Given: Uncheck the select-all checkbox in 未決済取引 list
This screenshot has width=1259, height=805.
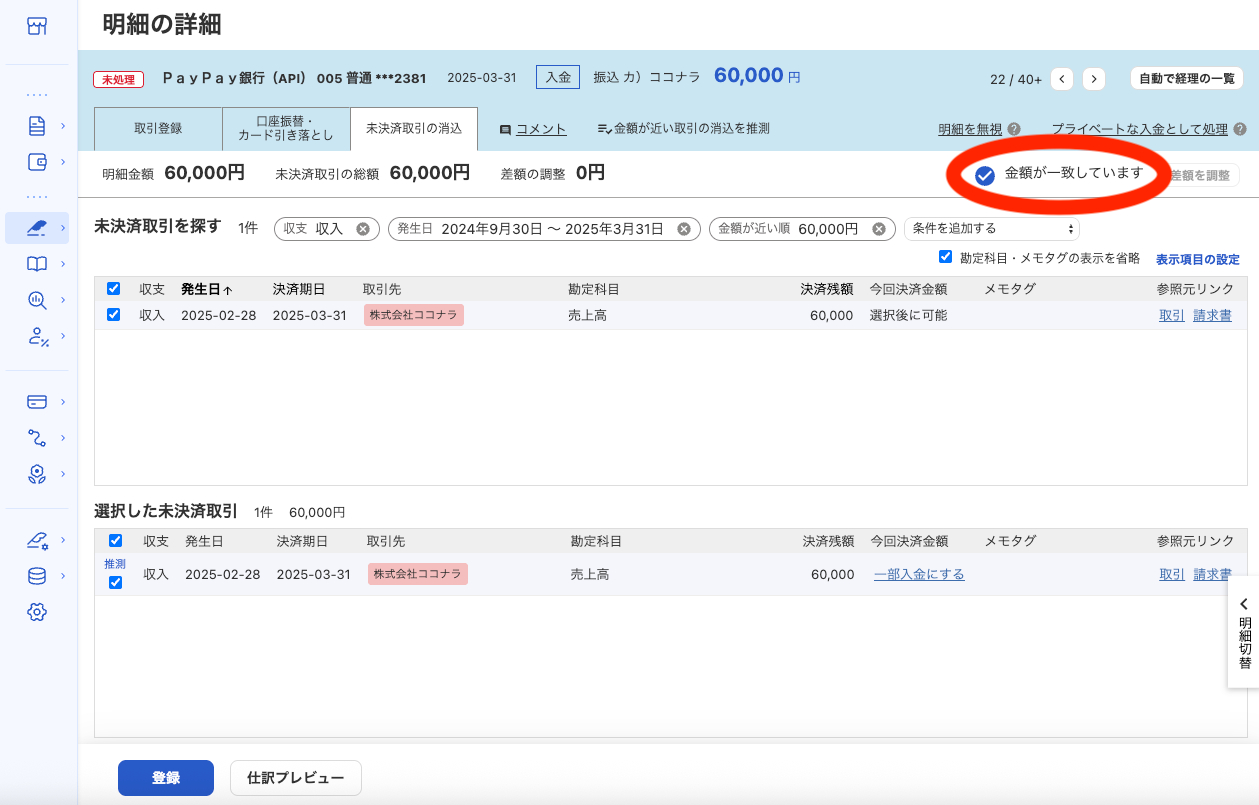Looking at the screenshot, I should 115,288.
